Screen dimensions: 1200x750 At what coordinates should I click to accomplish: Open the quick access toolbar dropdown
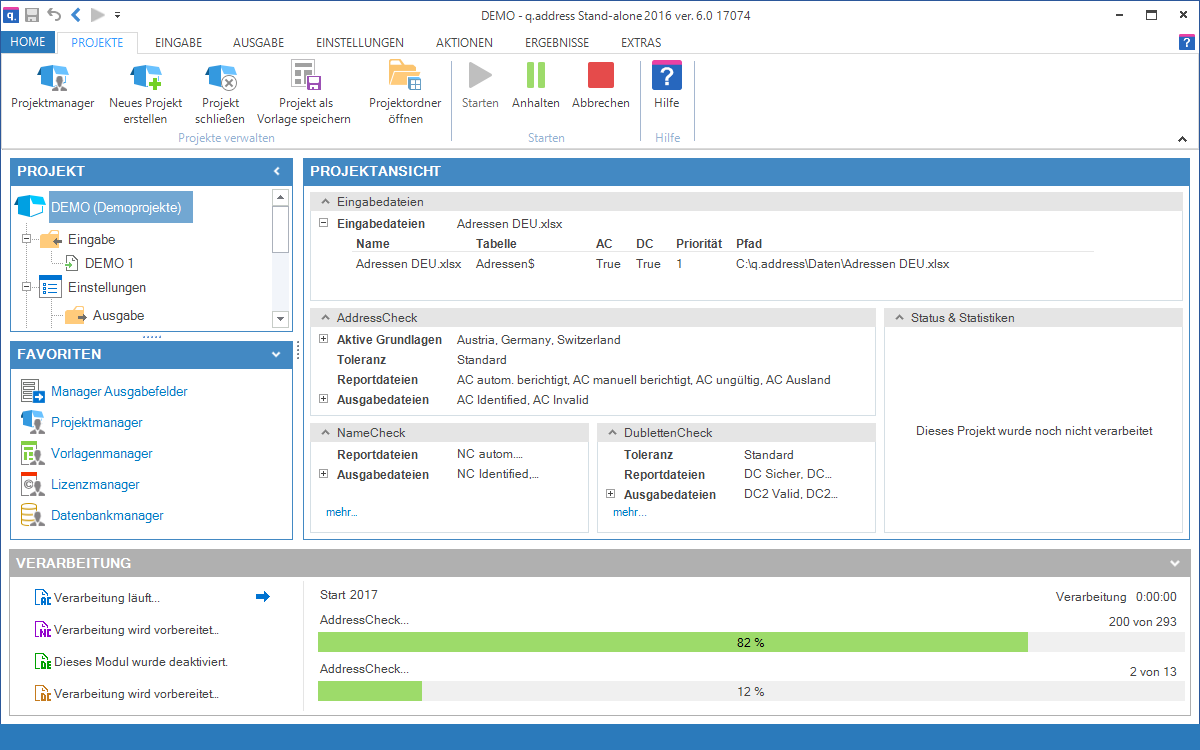pyautogui.click(x=118, y=15)
